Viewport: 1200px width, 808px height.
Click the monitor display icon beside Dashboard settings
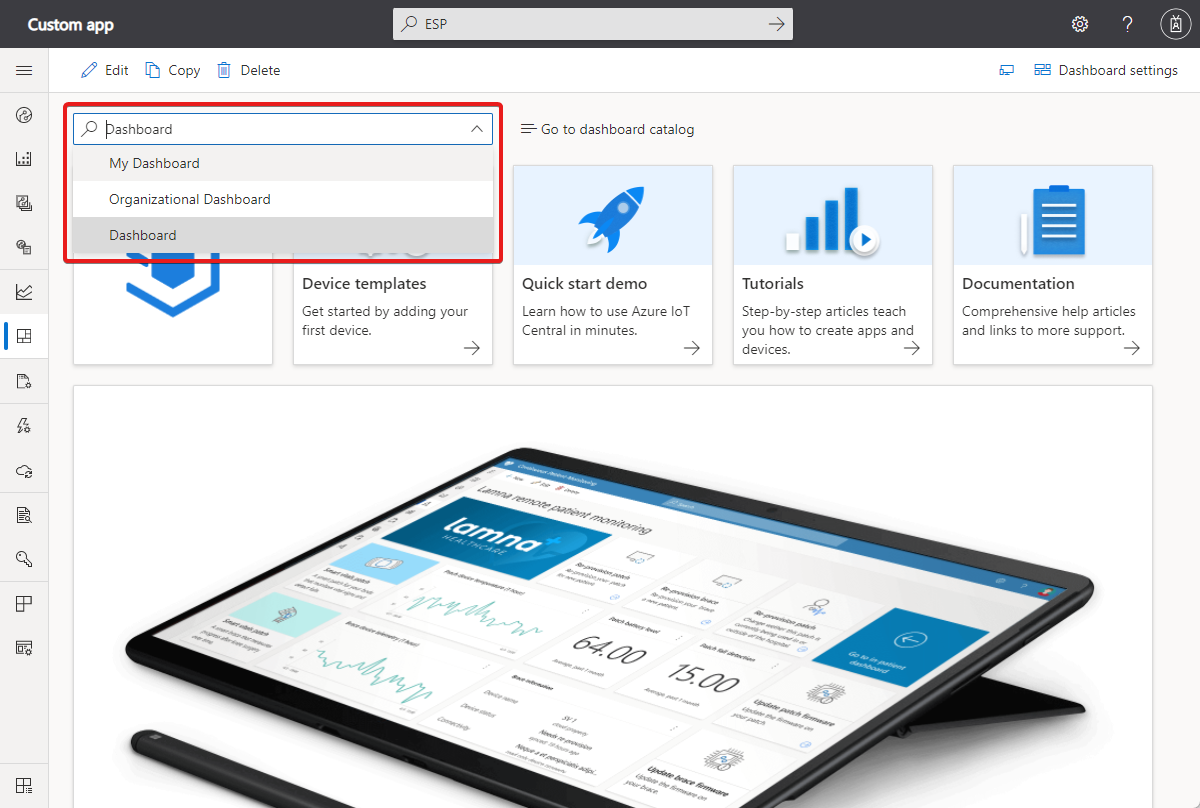(1007, 71)
